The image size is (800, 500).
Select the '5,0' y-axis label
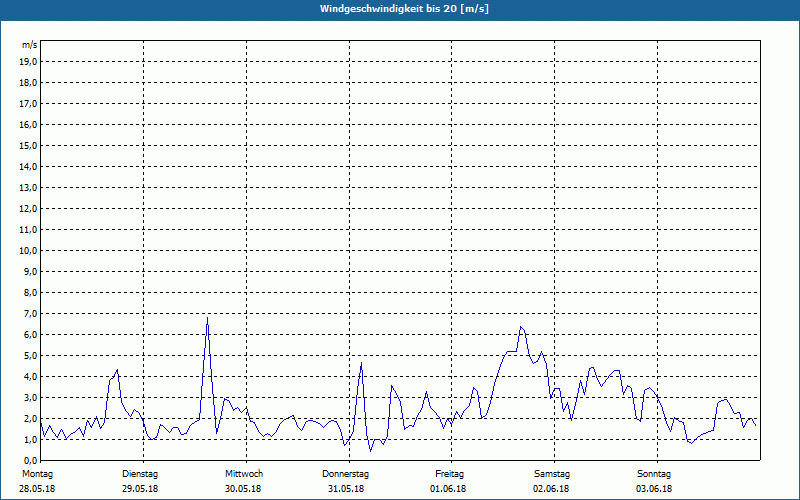[x=30, y=355]
